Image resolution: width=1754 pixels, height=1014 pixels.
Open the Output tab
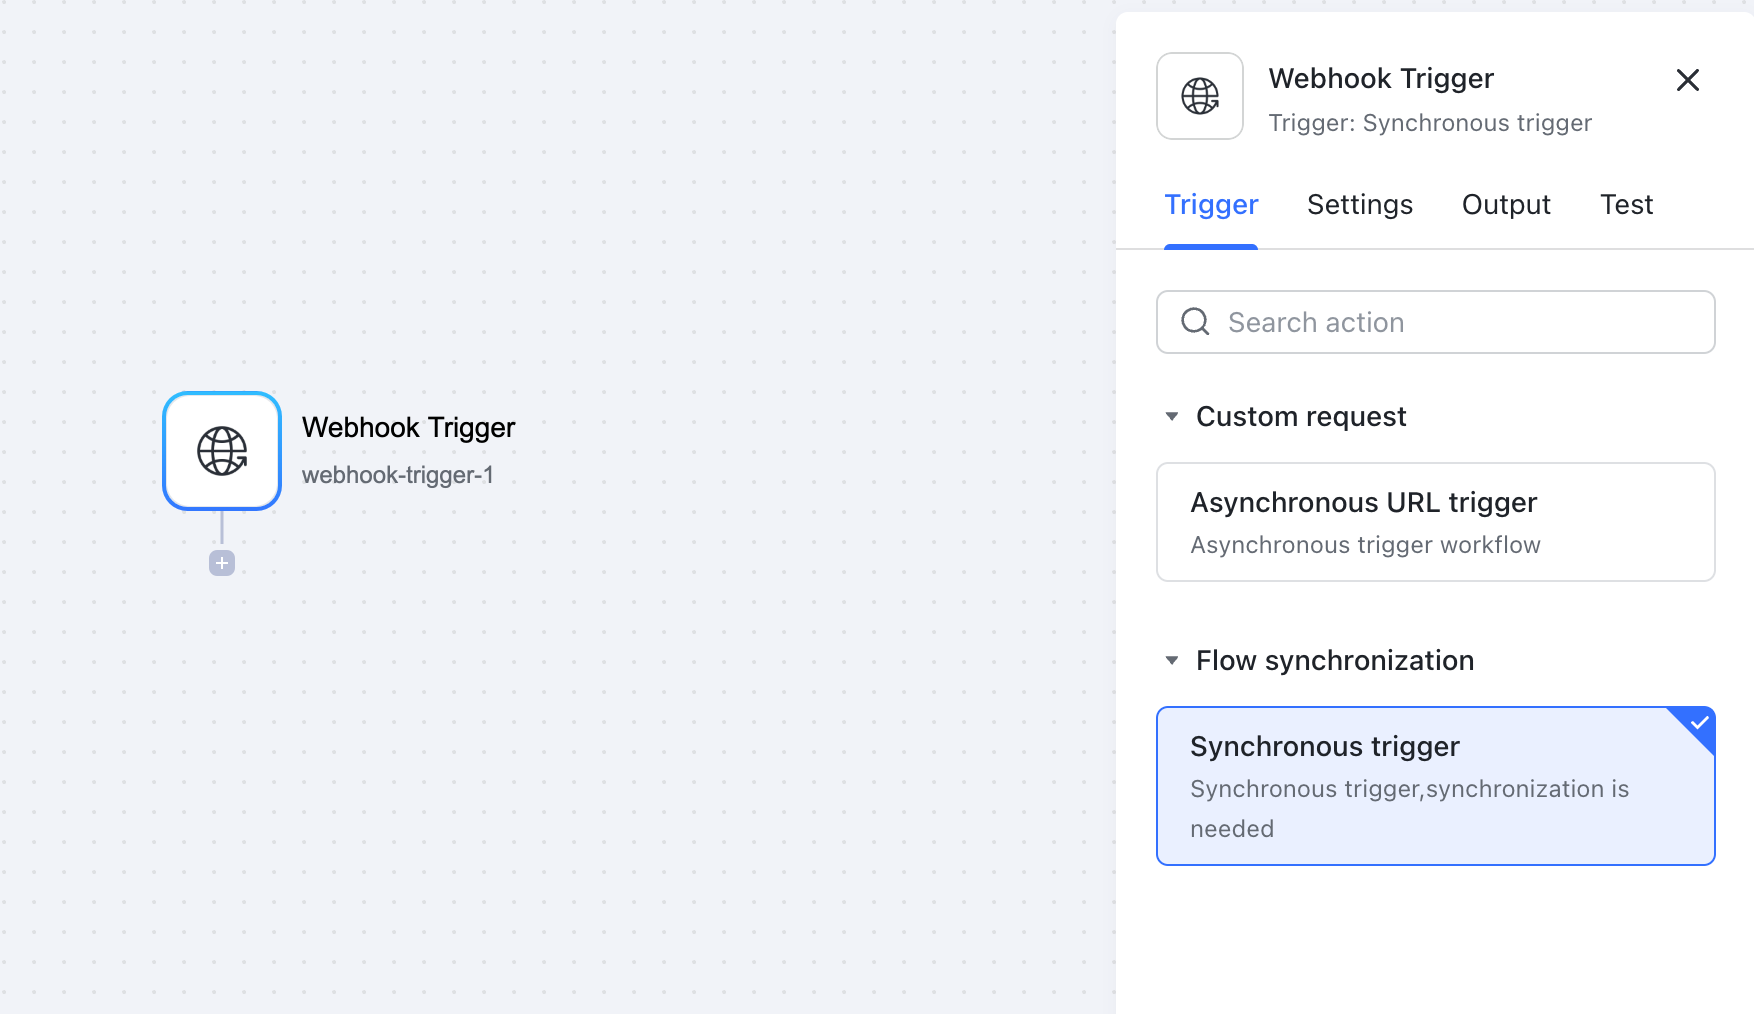pos(1506,204)
